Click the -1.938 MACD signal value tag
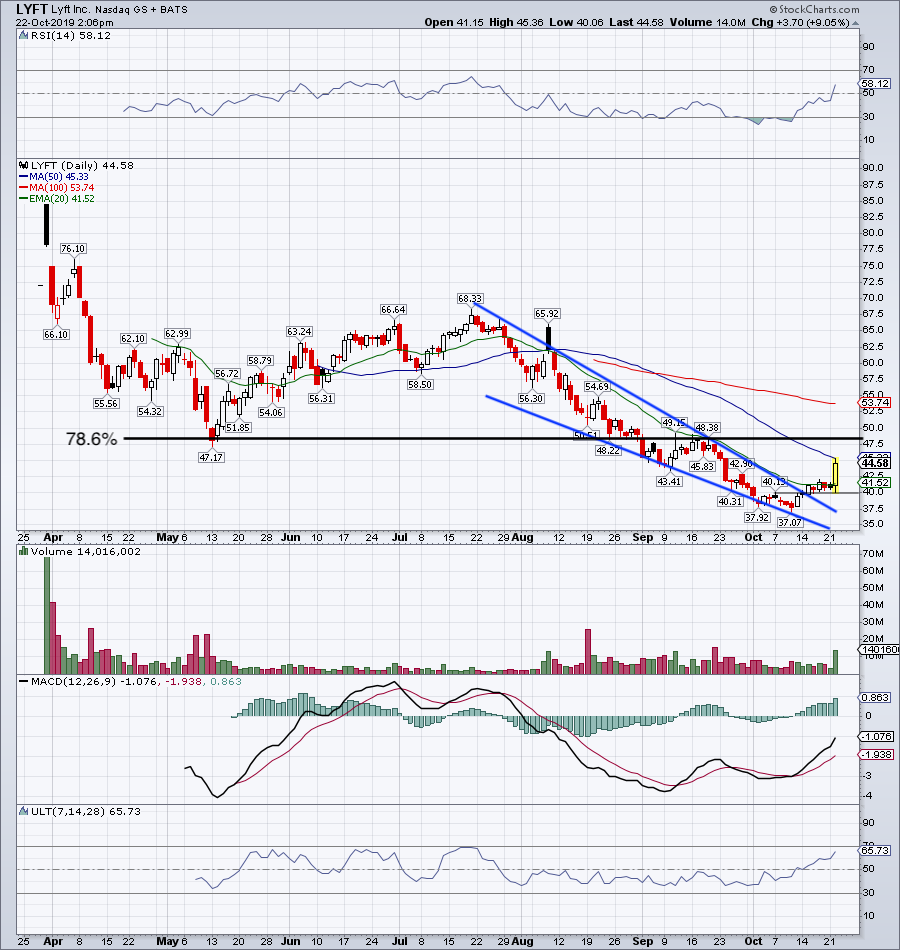 [877, 754]
